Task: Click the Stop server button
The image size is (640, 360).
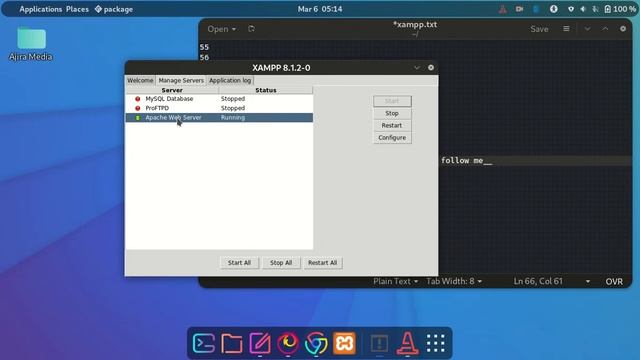Action: coord(392,113)
